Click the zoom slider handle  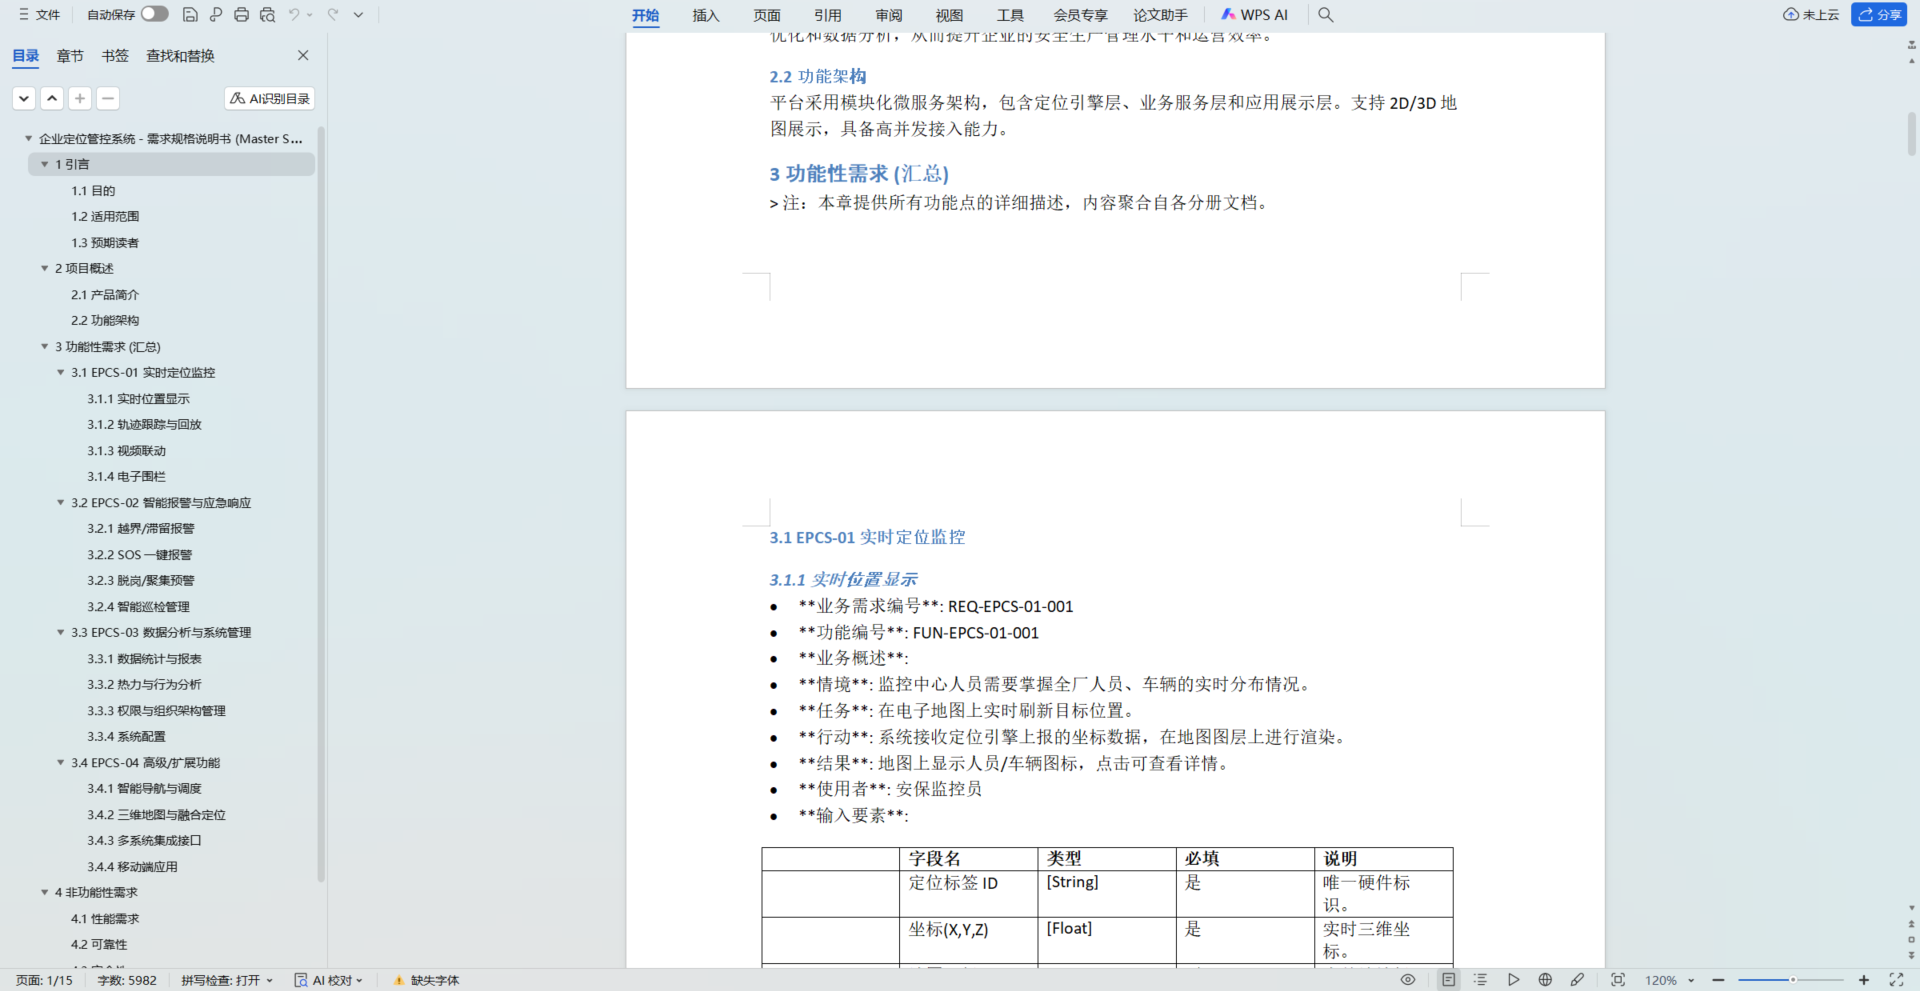[1792, 980]
